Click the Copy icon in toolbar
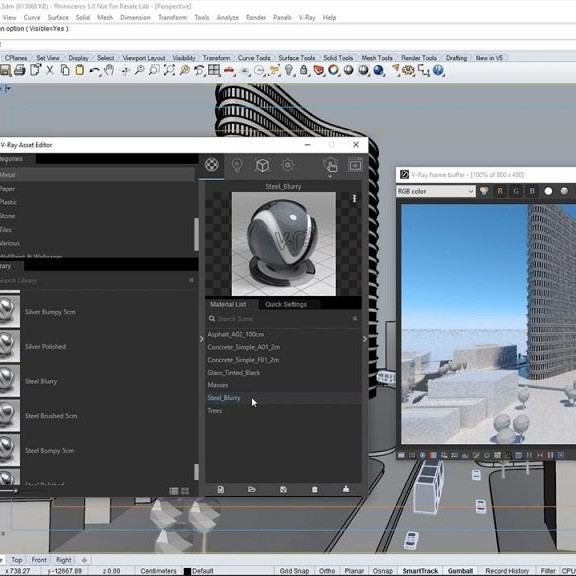The width and height of the screenshot is (576, 576). (65, 70)
